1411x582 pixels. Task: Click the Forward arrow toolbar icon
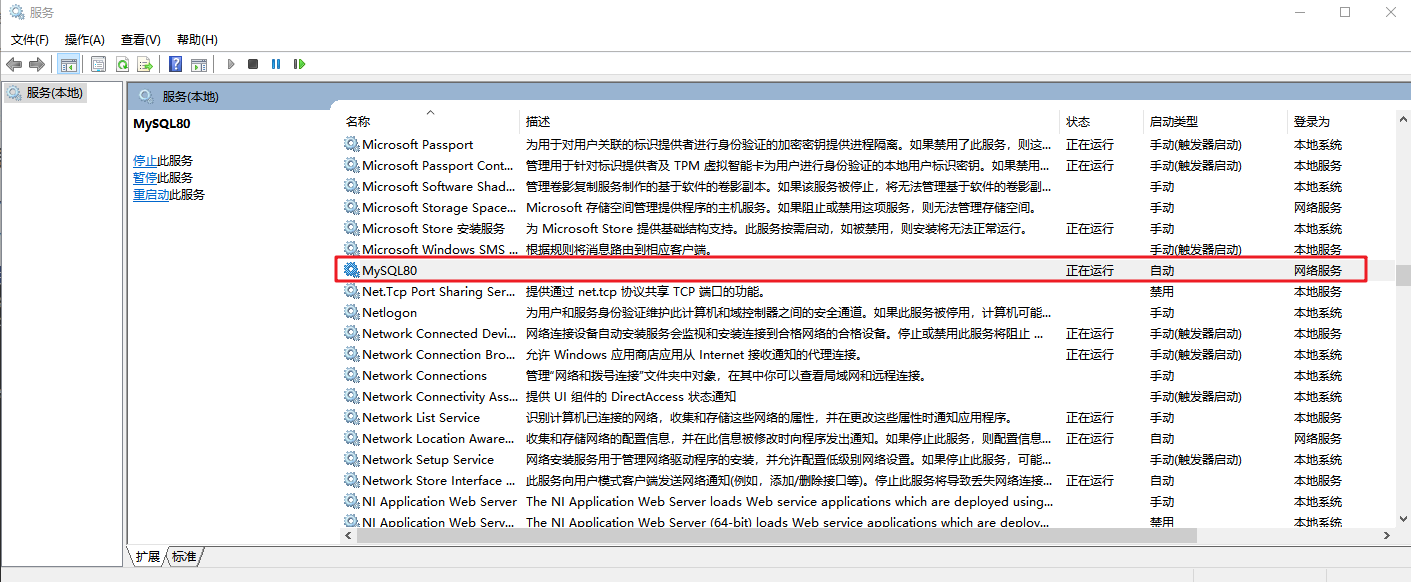pos(37,64)
